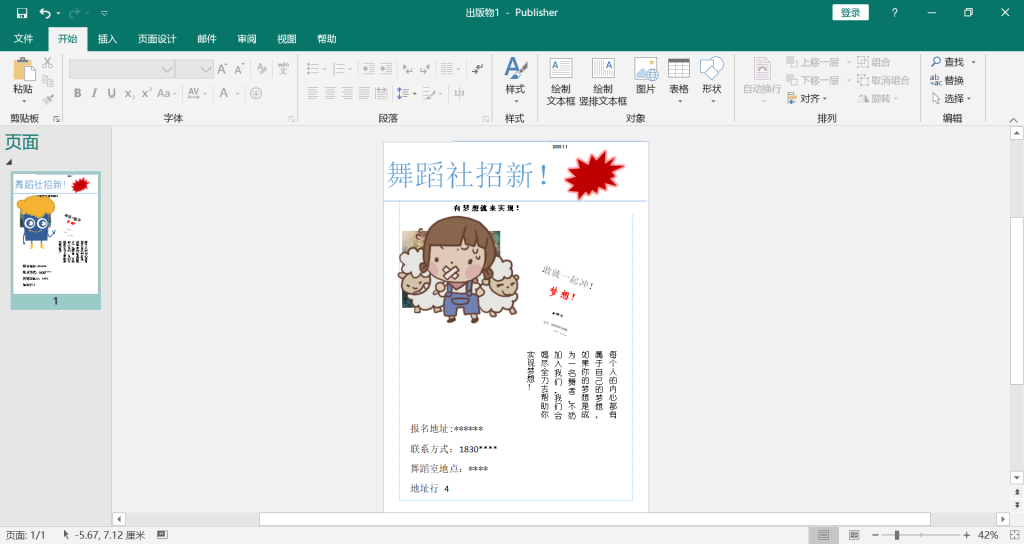1024x544 pixels.
Task: Click zoom out minus button
Action: point(875,535)
